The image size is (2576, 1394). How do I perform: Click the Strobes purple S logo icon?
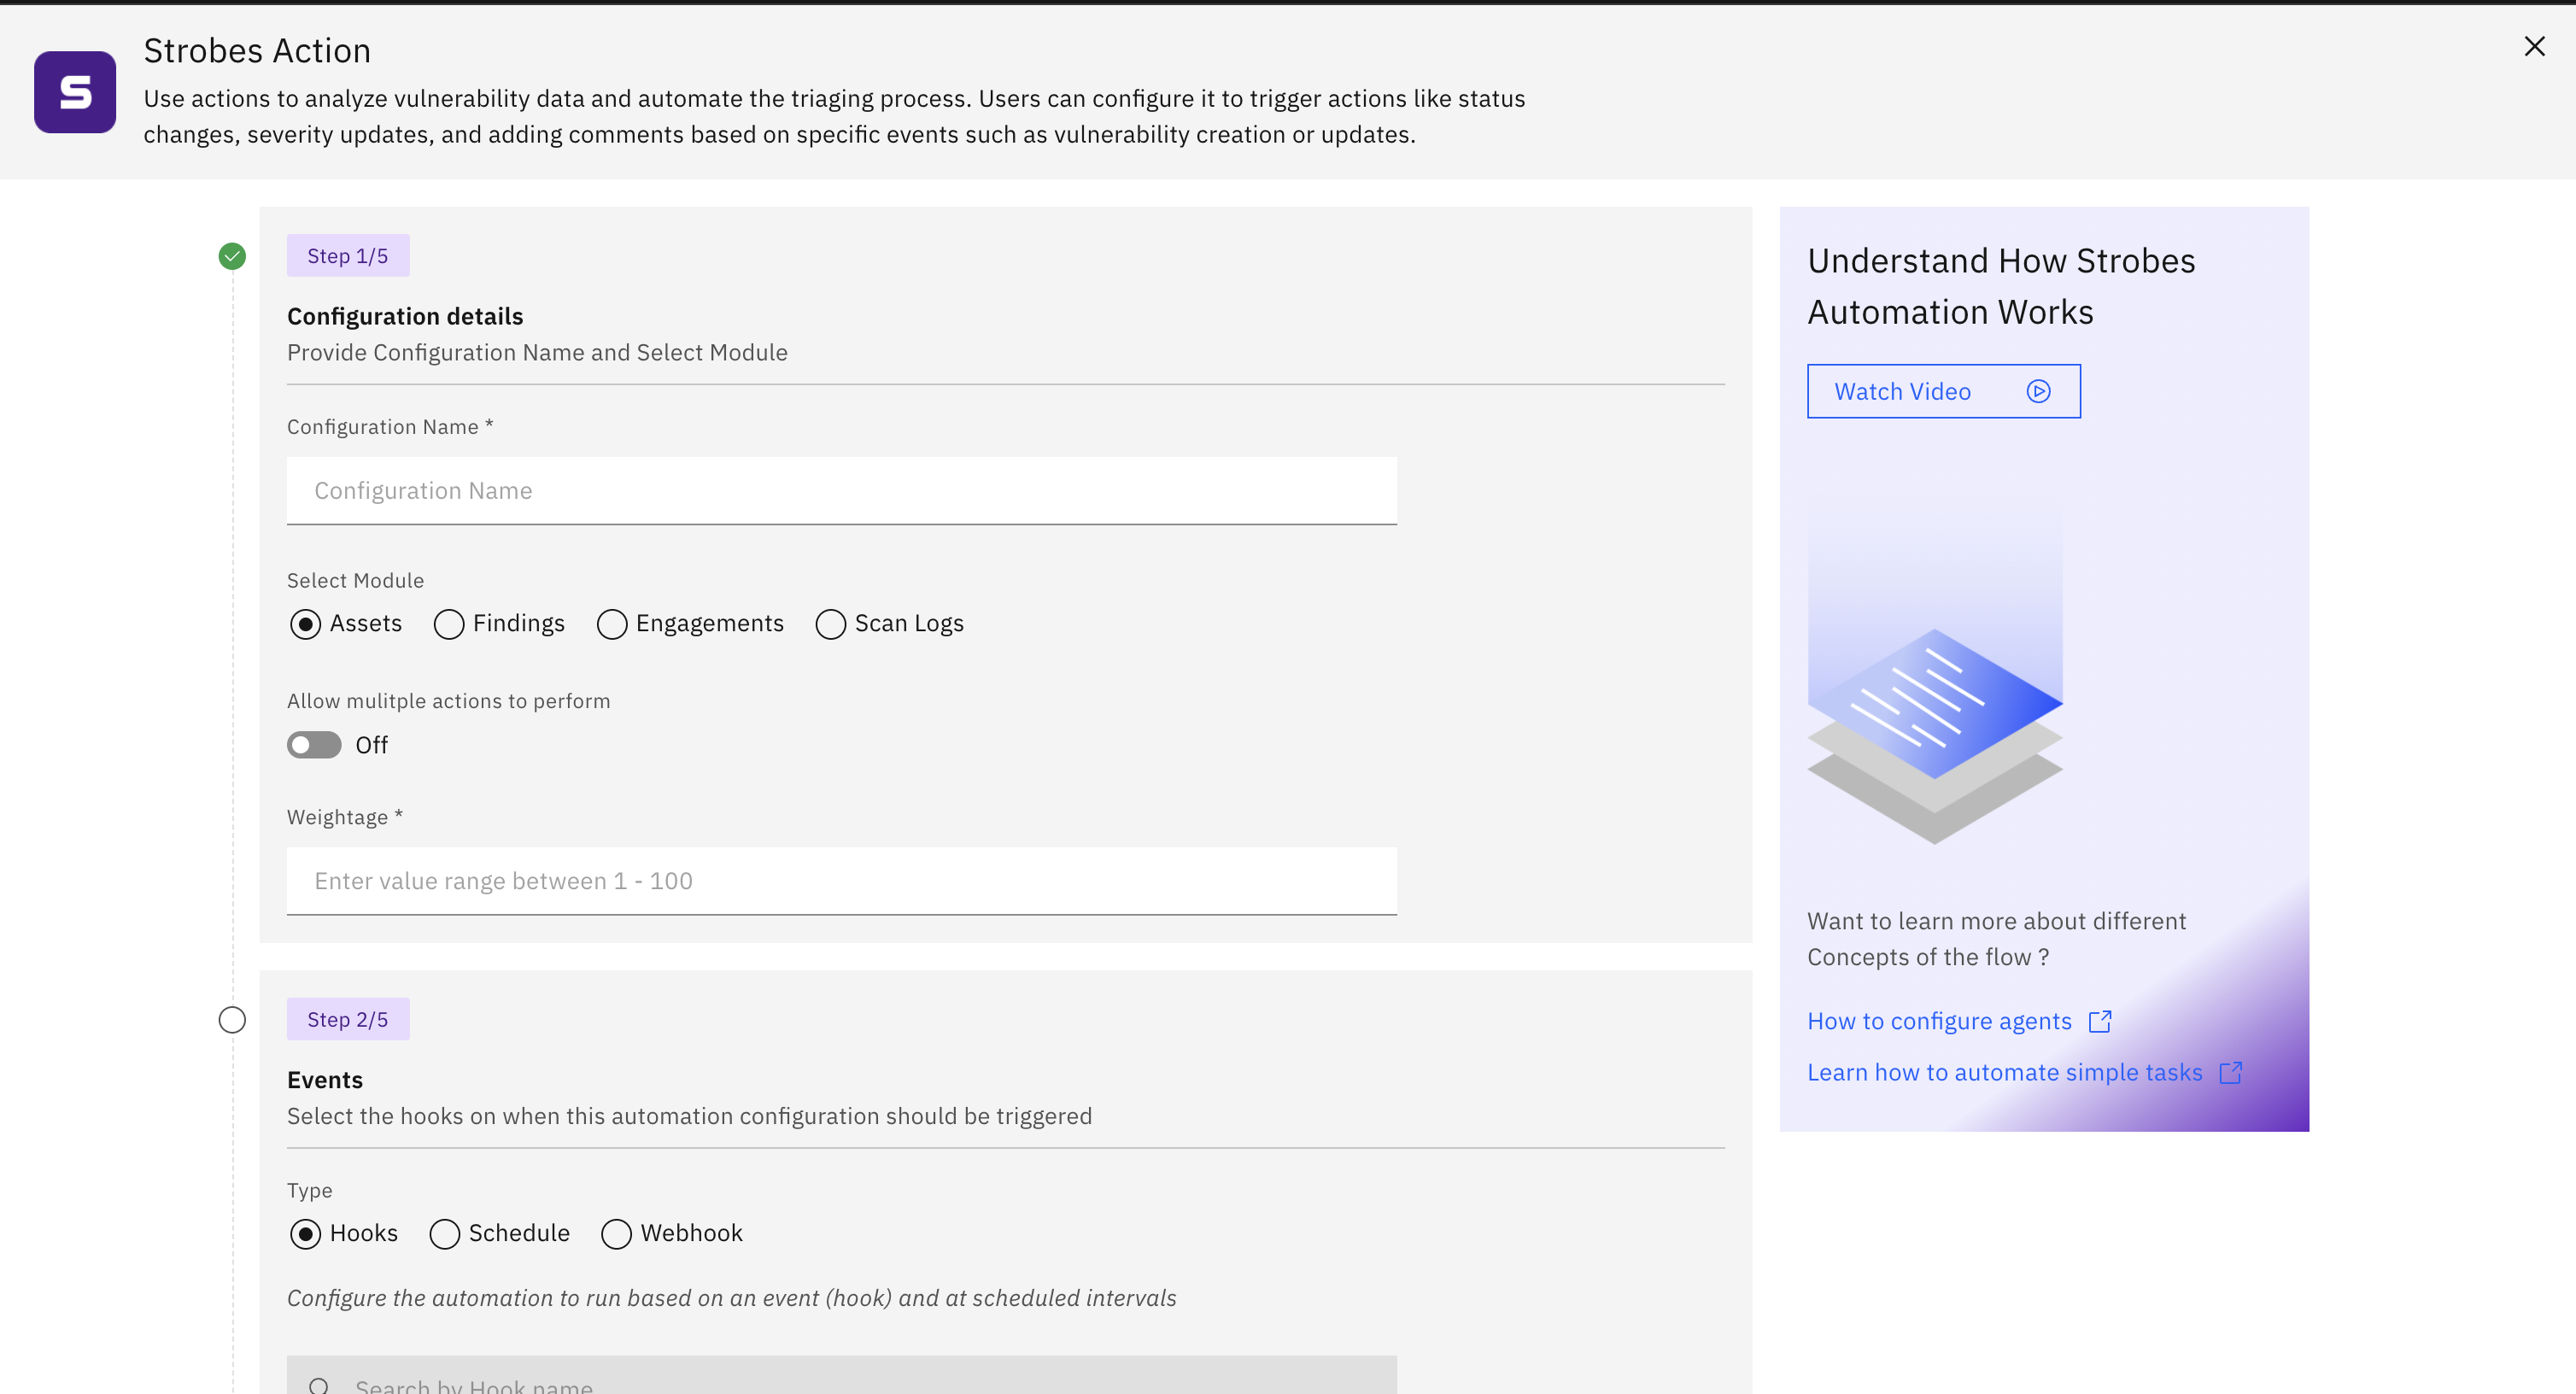coord(75,92)
